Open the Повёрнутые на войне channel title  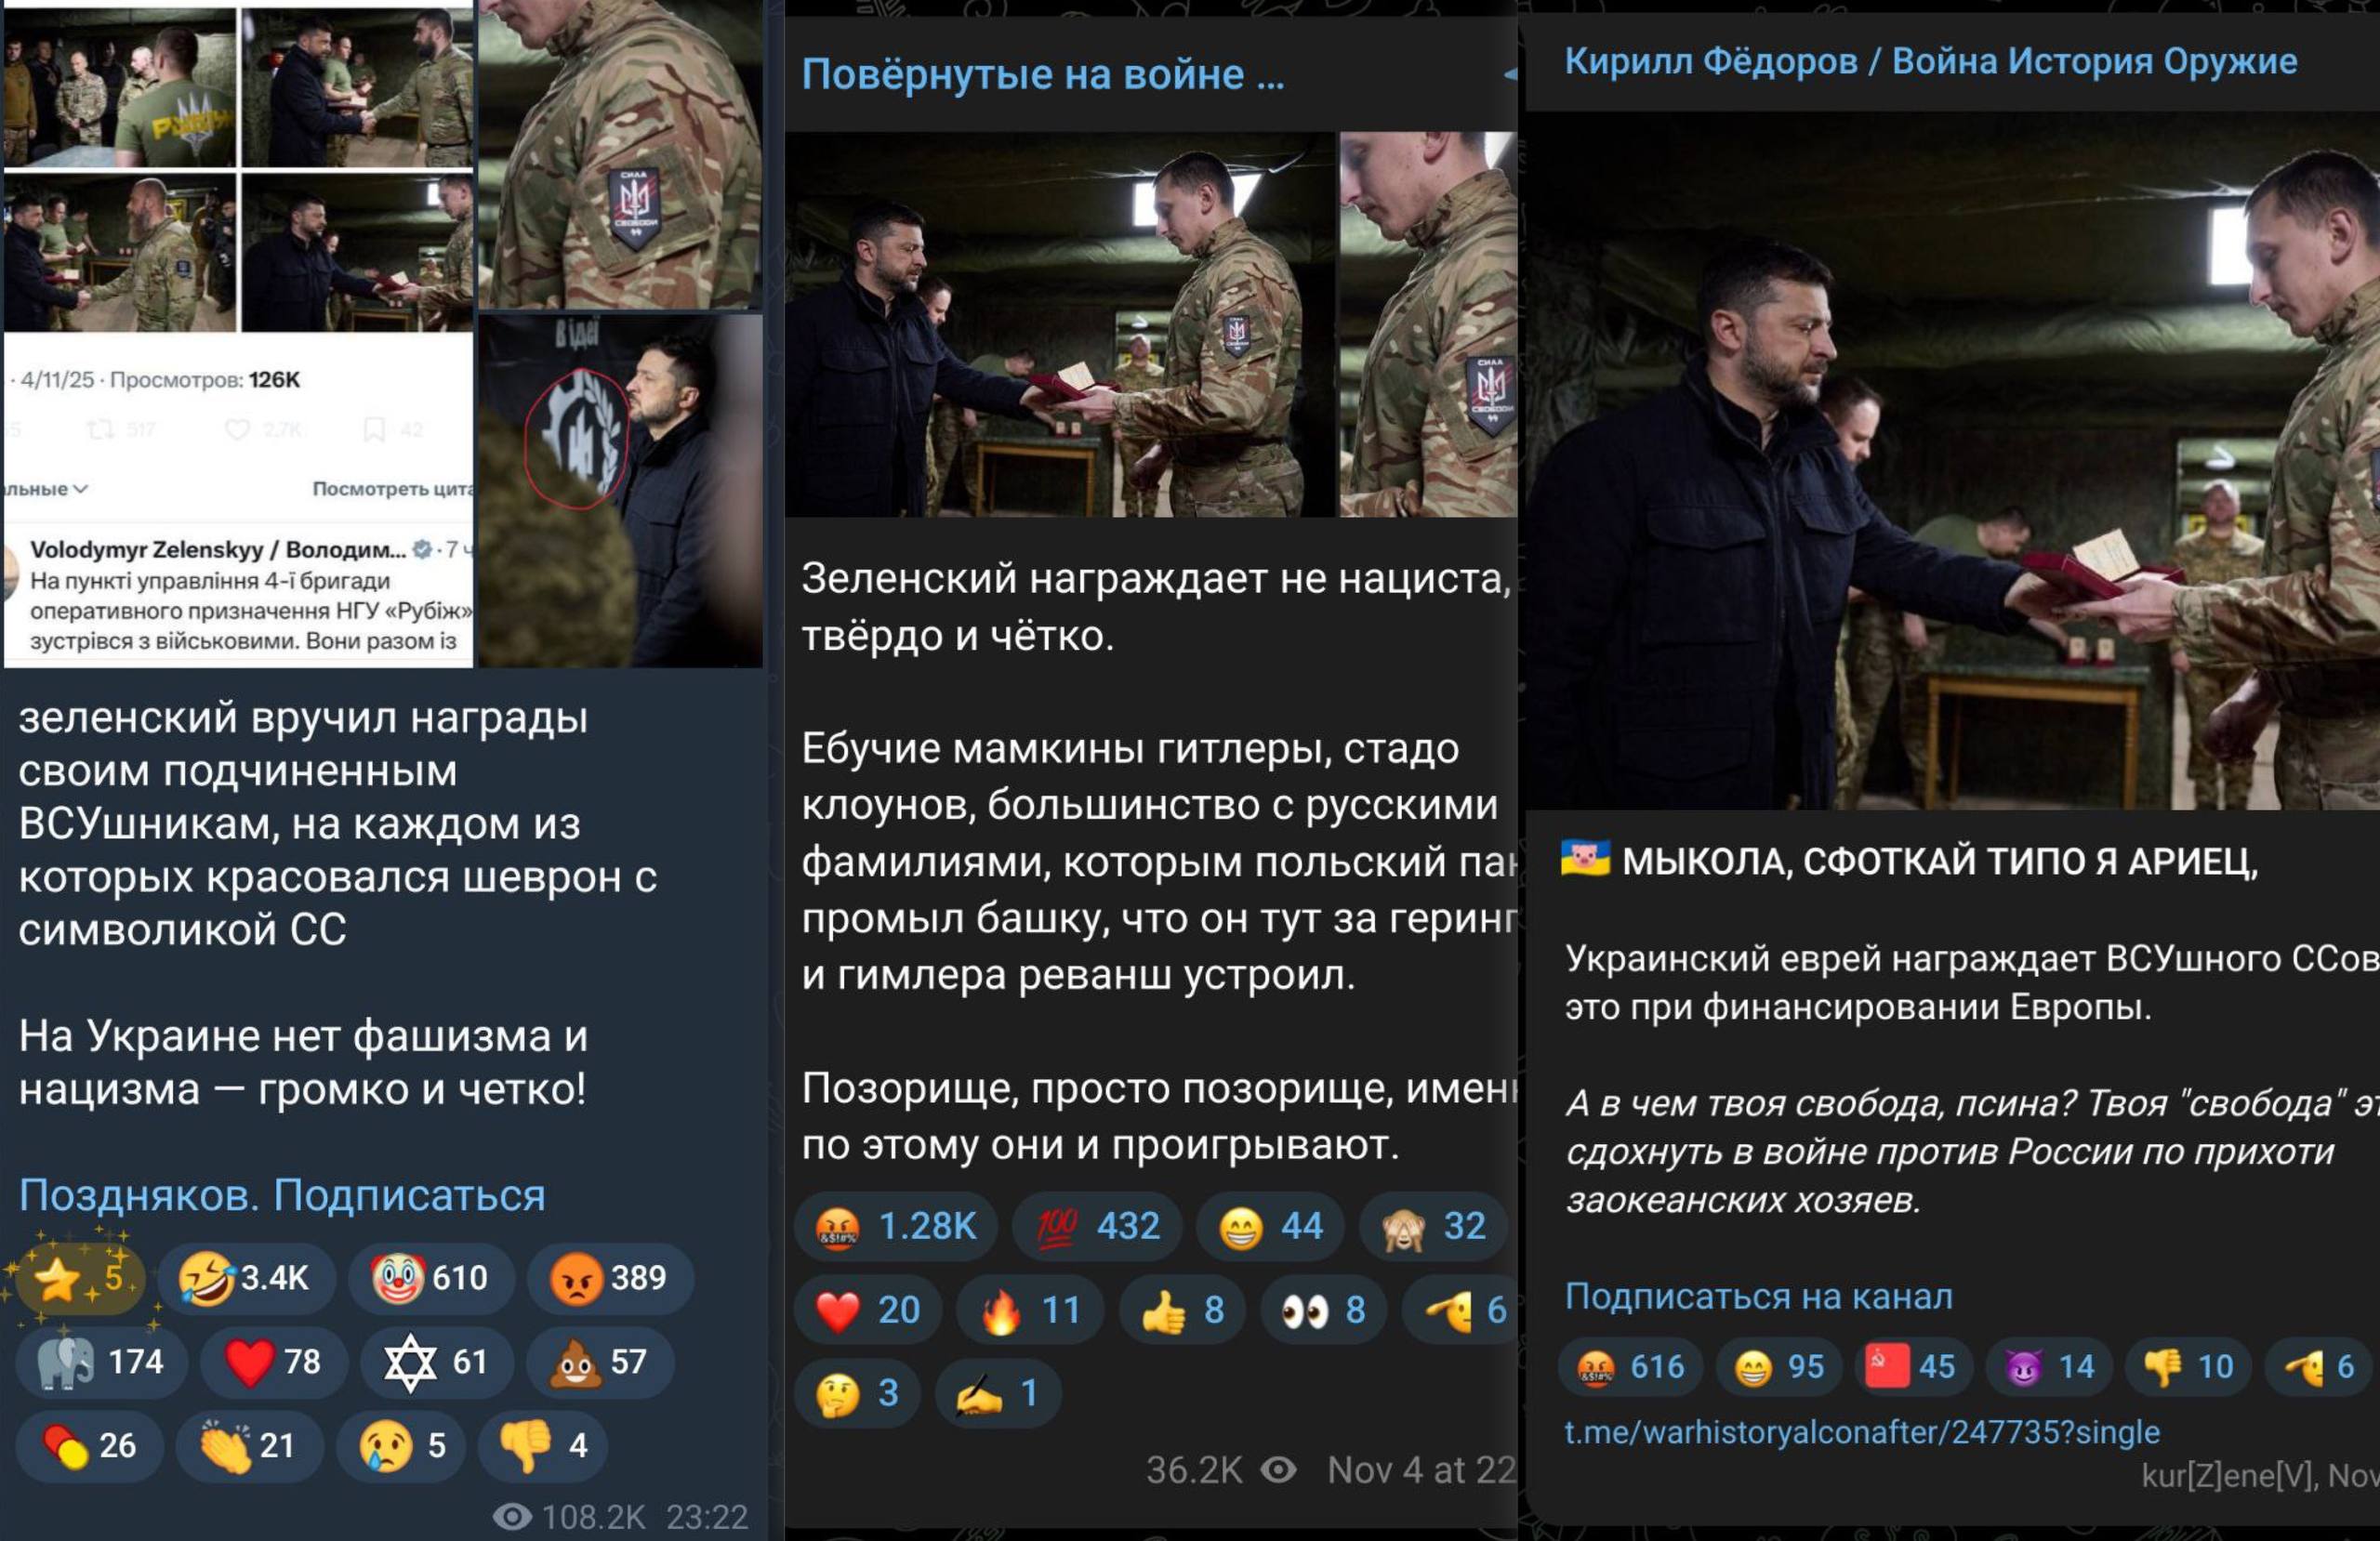[1042, 75]
